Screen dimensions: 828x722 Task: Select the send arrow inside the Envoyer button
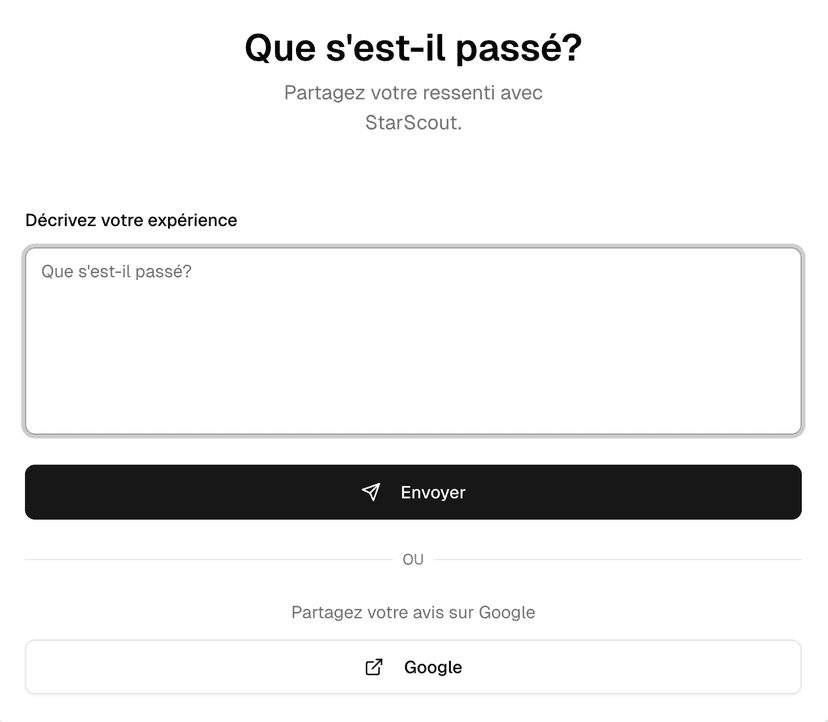(370, 491)
